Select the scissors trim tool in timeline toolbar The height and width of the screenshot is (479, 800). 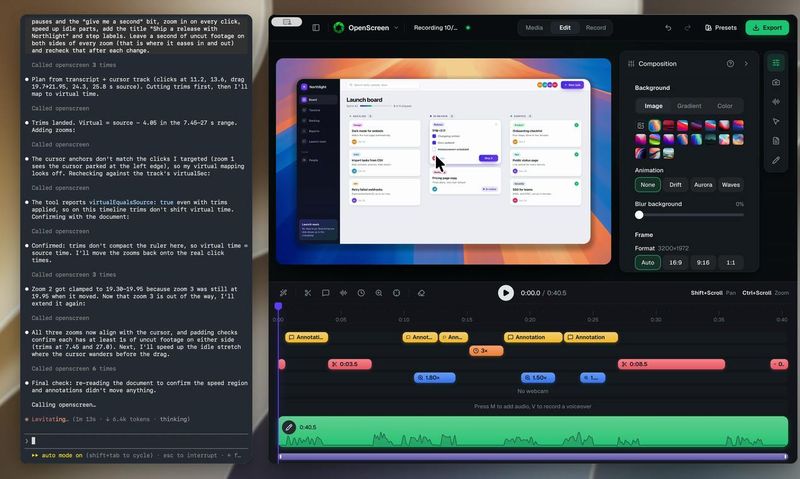pyautogui.click(x=308, y=293)
